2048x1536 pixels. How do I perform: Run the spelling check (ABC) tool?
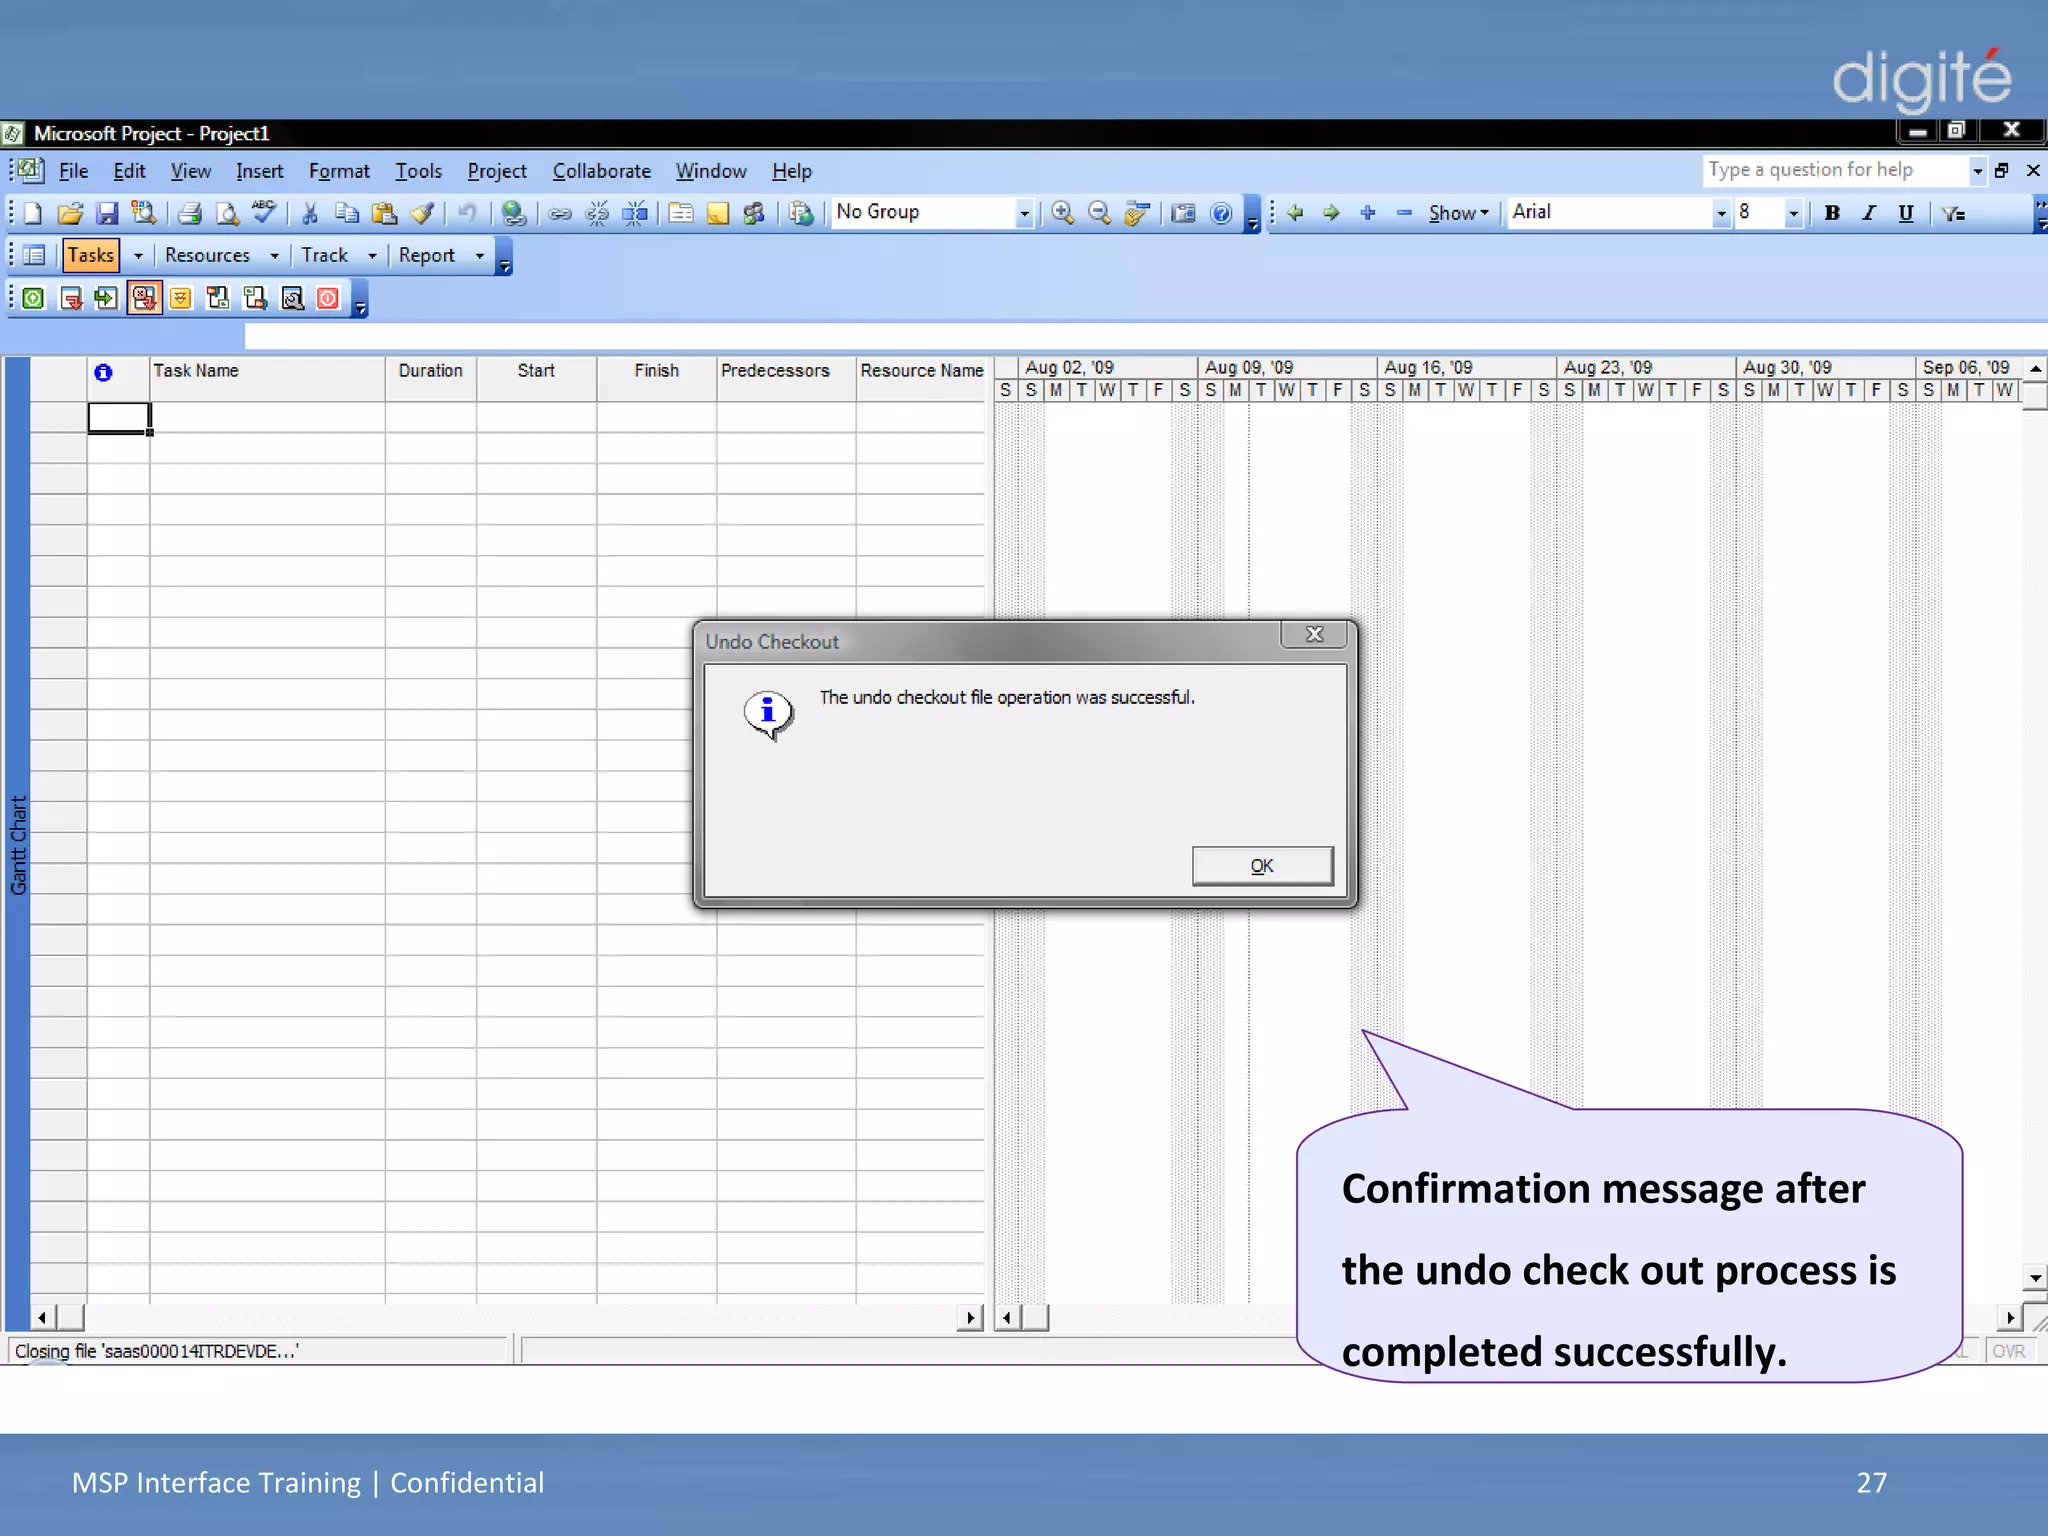tap(264, 212)
